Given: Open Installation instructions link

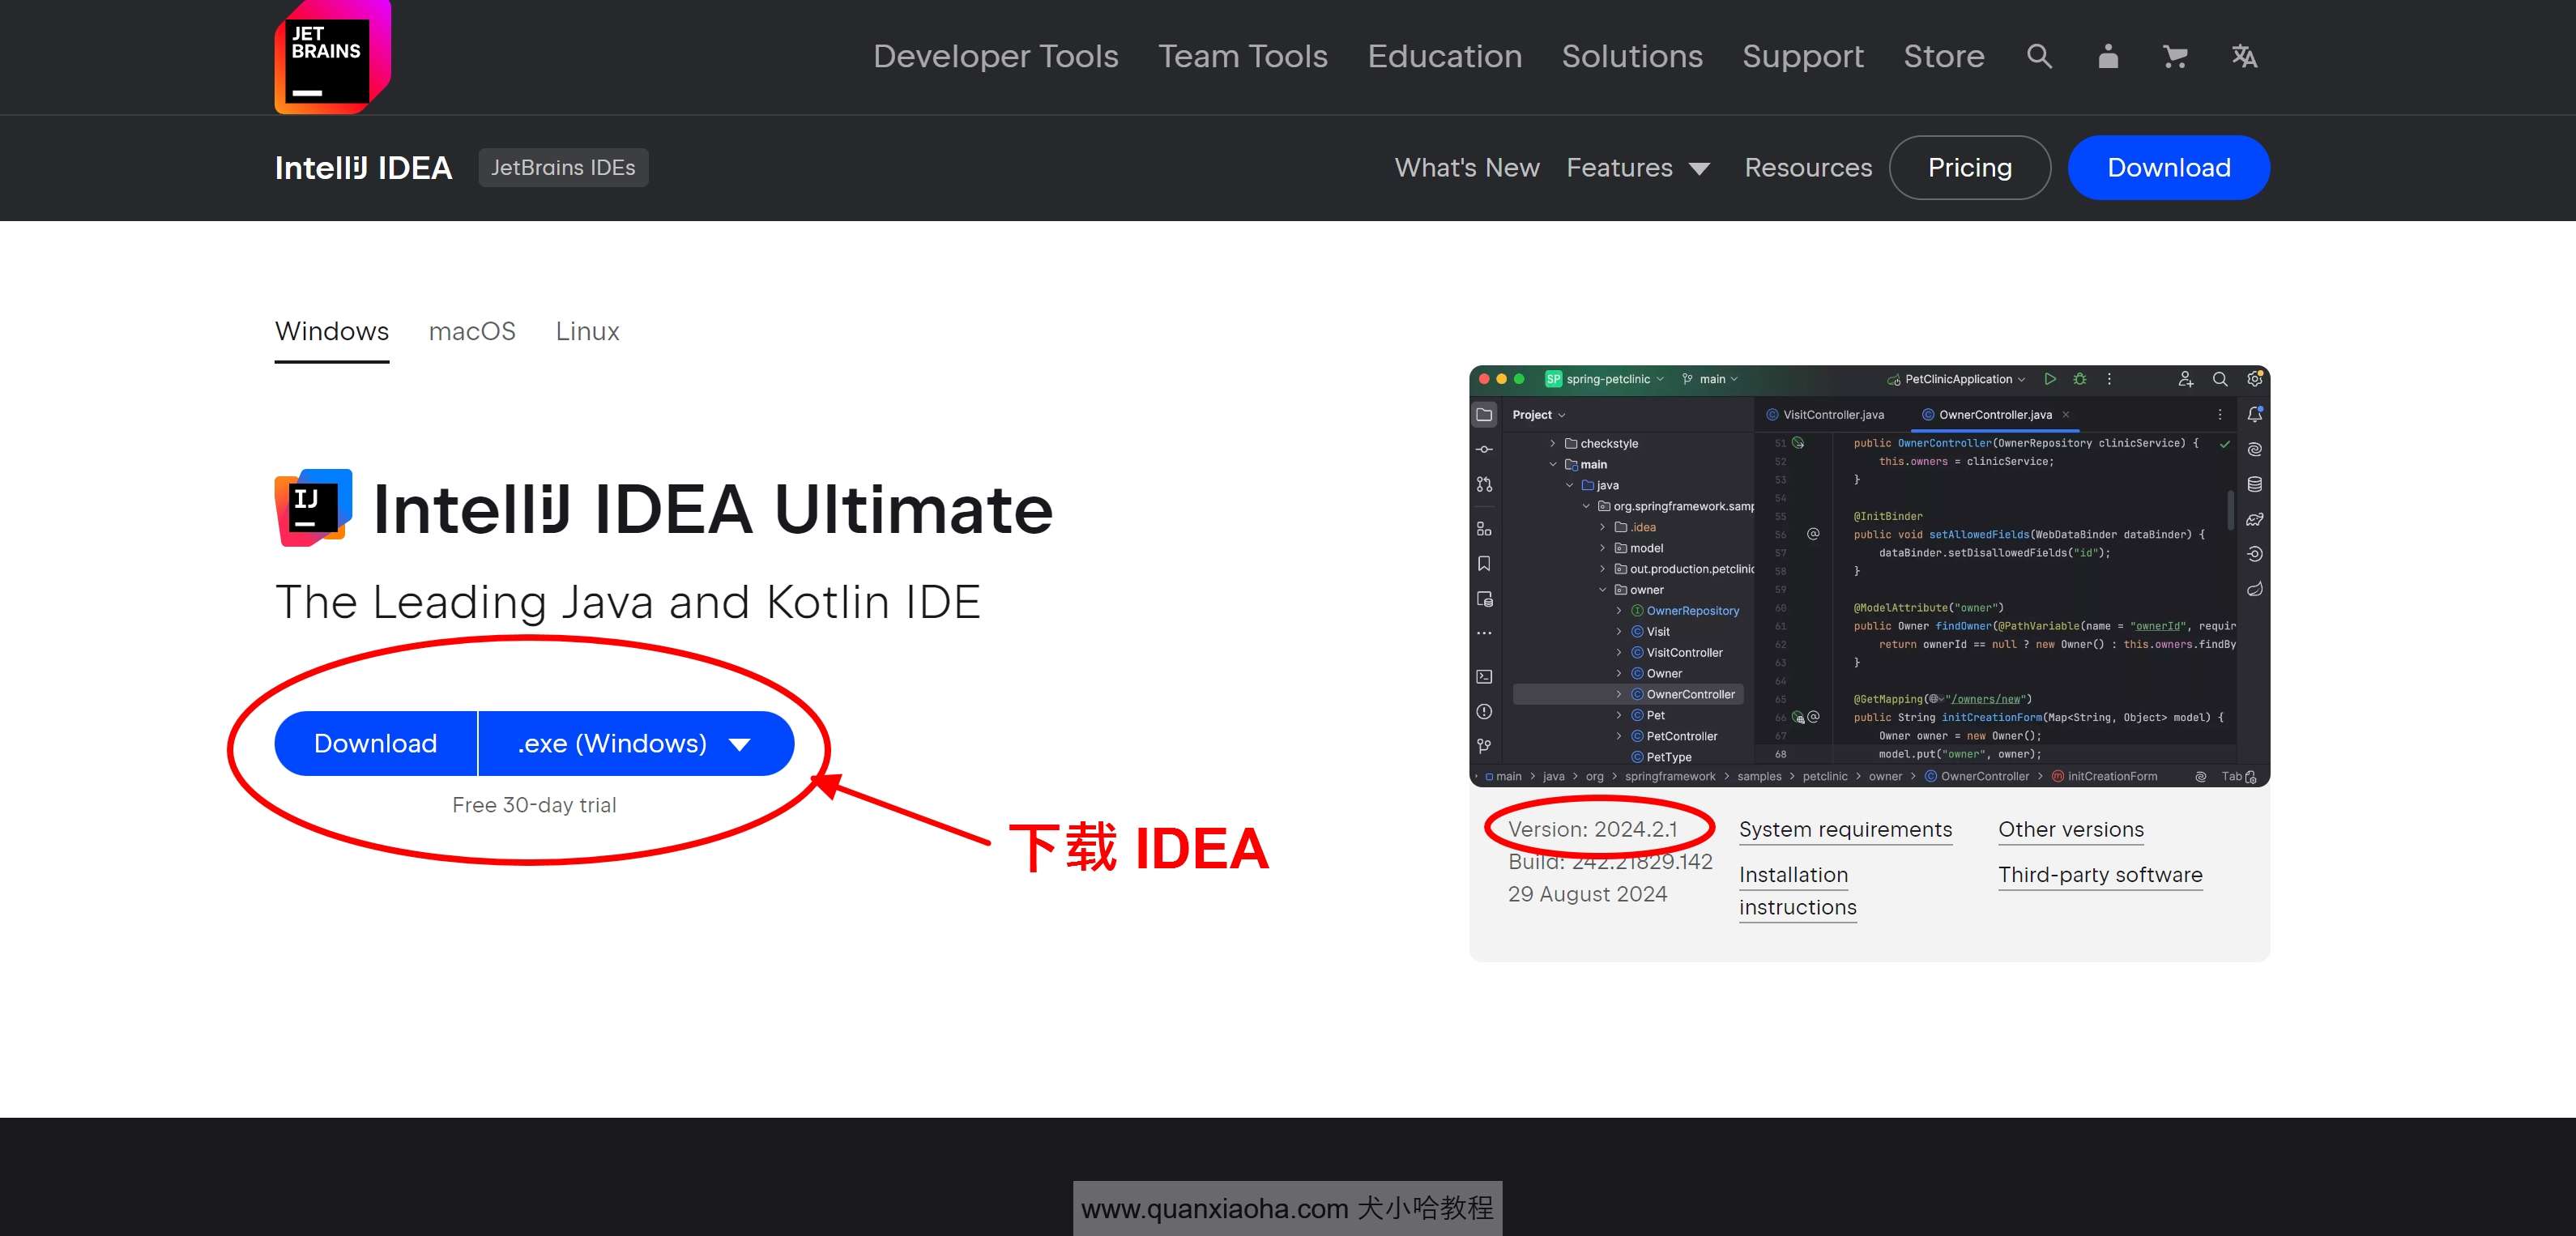Looking at the screenshot, I should (1797, 891).
